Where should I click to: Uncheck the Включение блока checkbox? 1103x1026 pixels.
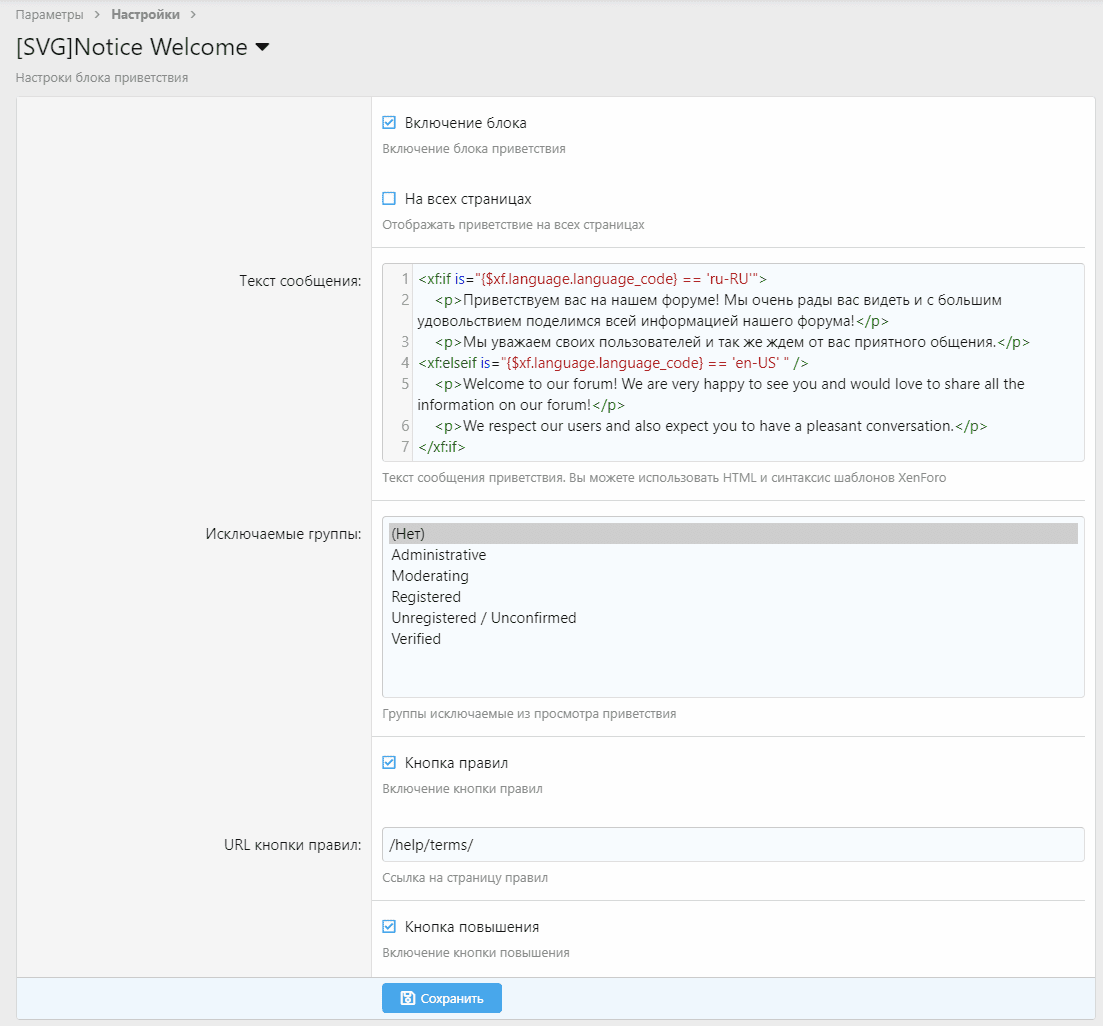390,123
